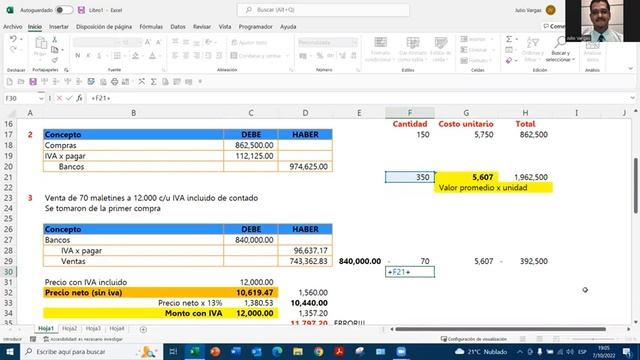
Task: Expand the Name Box dropdown arrow
Action: pos(41,98)
